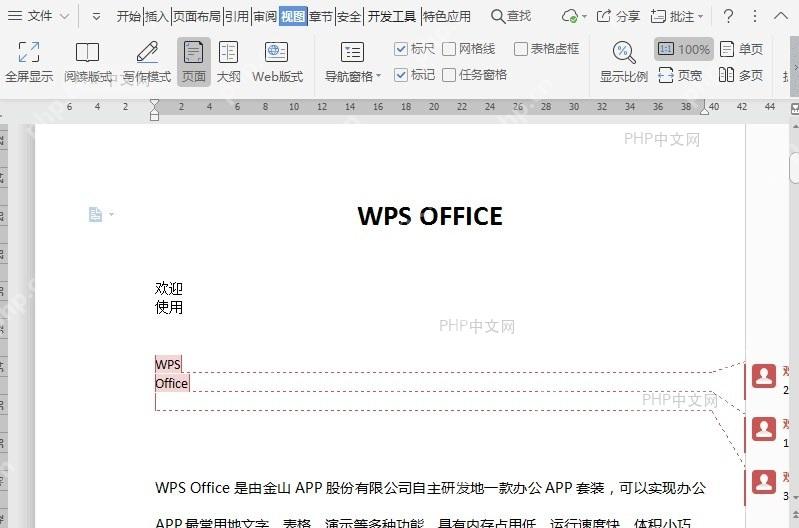Click the highlighted Office commented text

[x=172, y=383]
